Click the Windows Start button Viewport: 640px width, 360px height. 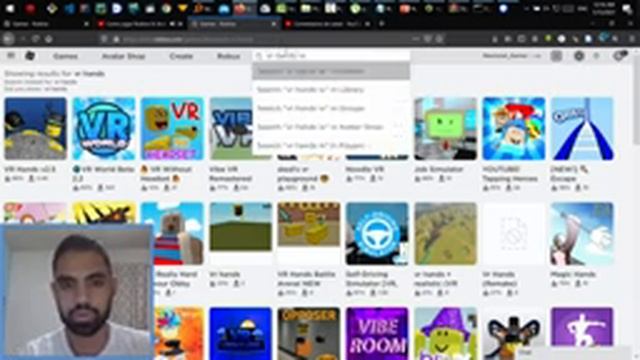[x=10, y=8]
